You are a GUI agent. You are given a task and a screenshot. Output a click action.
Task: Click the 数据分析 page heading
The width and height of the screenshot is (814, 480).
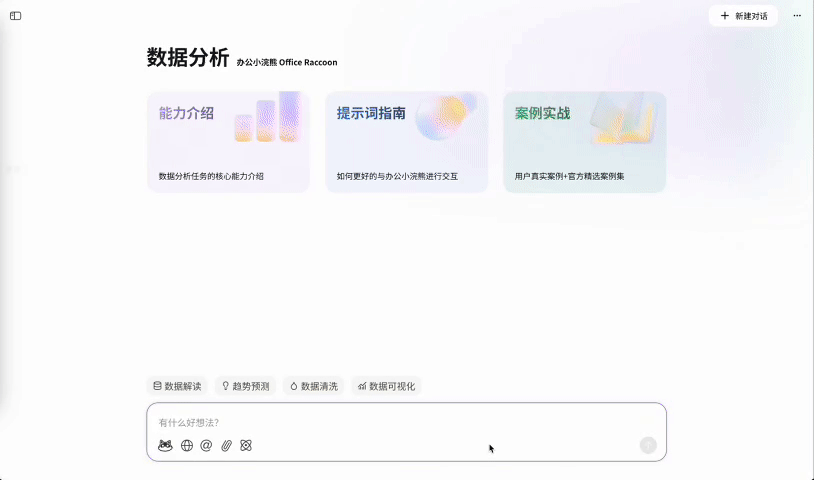tap(188, 58)
